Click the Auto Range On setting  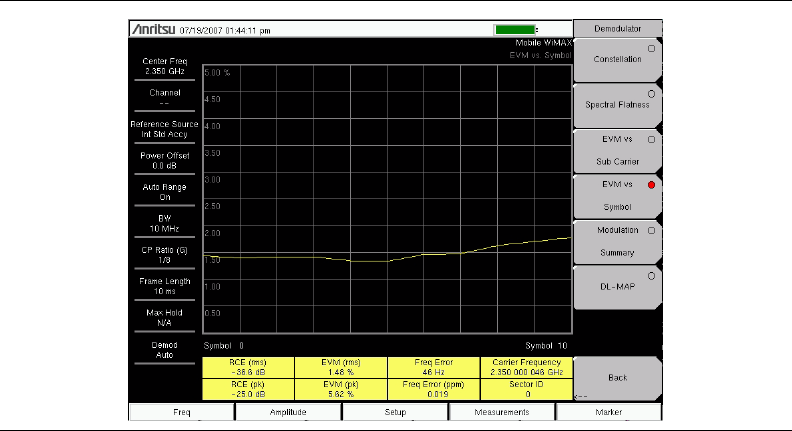tap(165, 192)
